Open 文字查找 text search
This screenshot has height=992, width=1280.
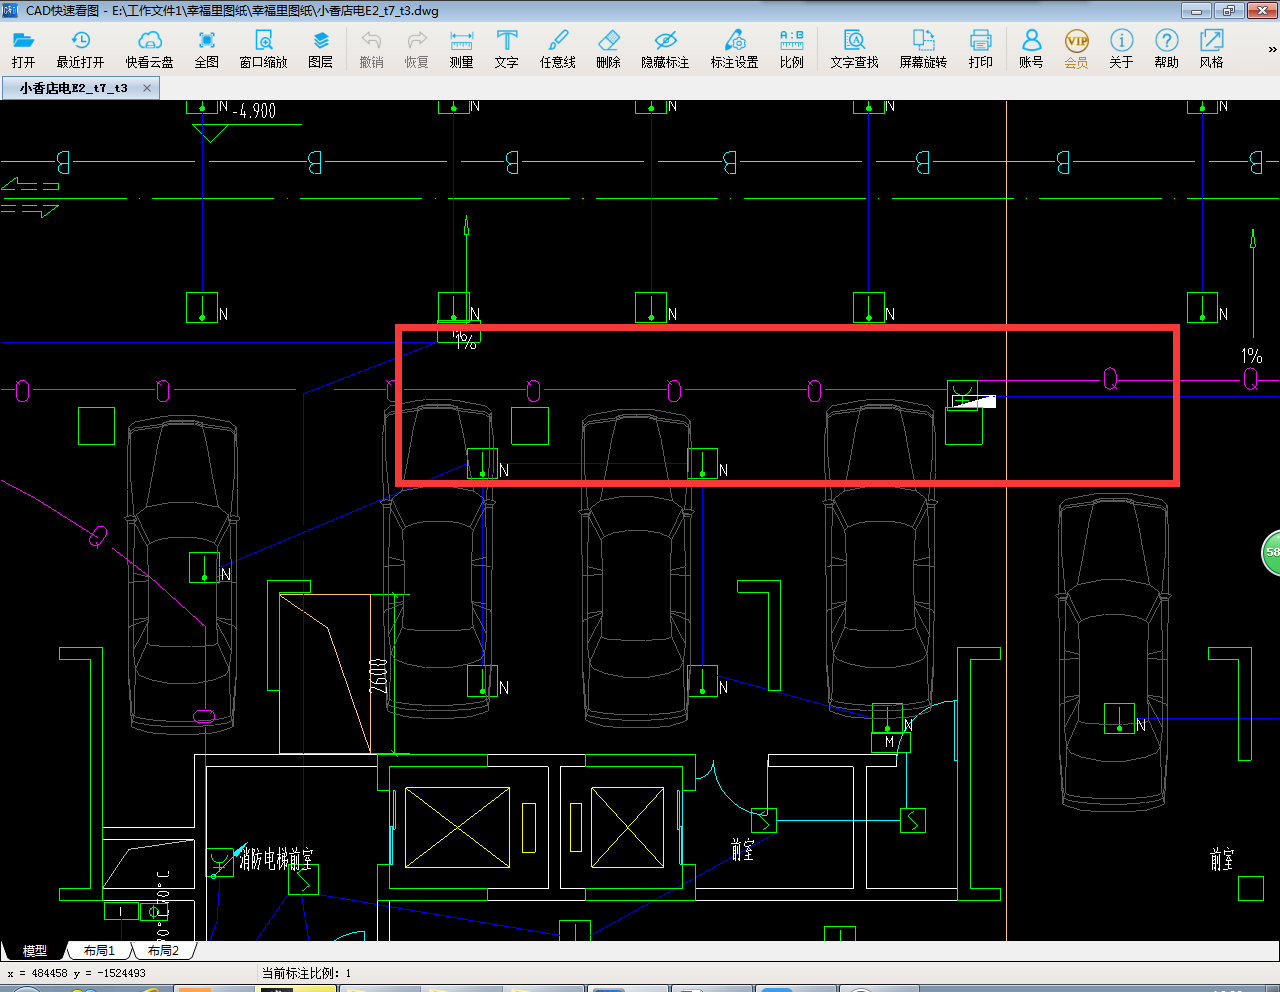855,49
